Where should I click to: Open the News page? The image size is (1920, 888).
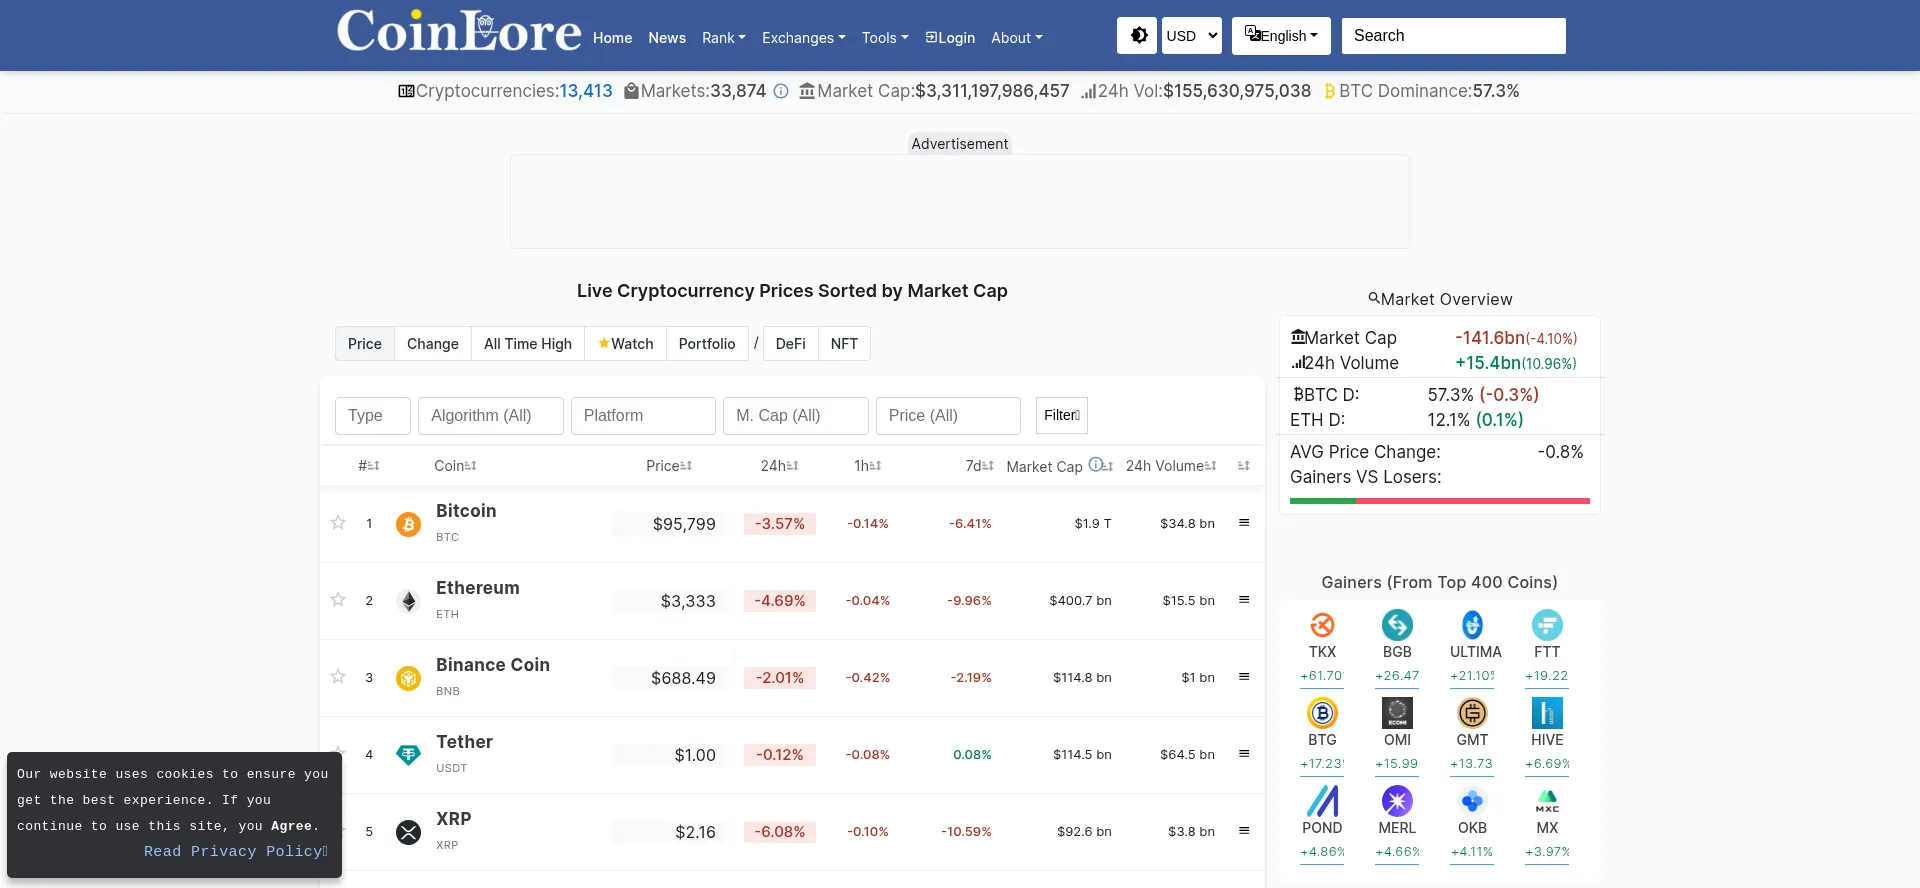click(667, 38)
